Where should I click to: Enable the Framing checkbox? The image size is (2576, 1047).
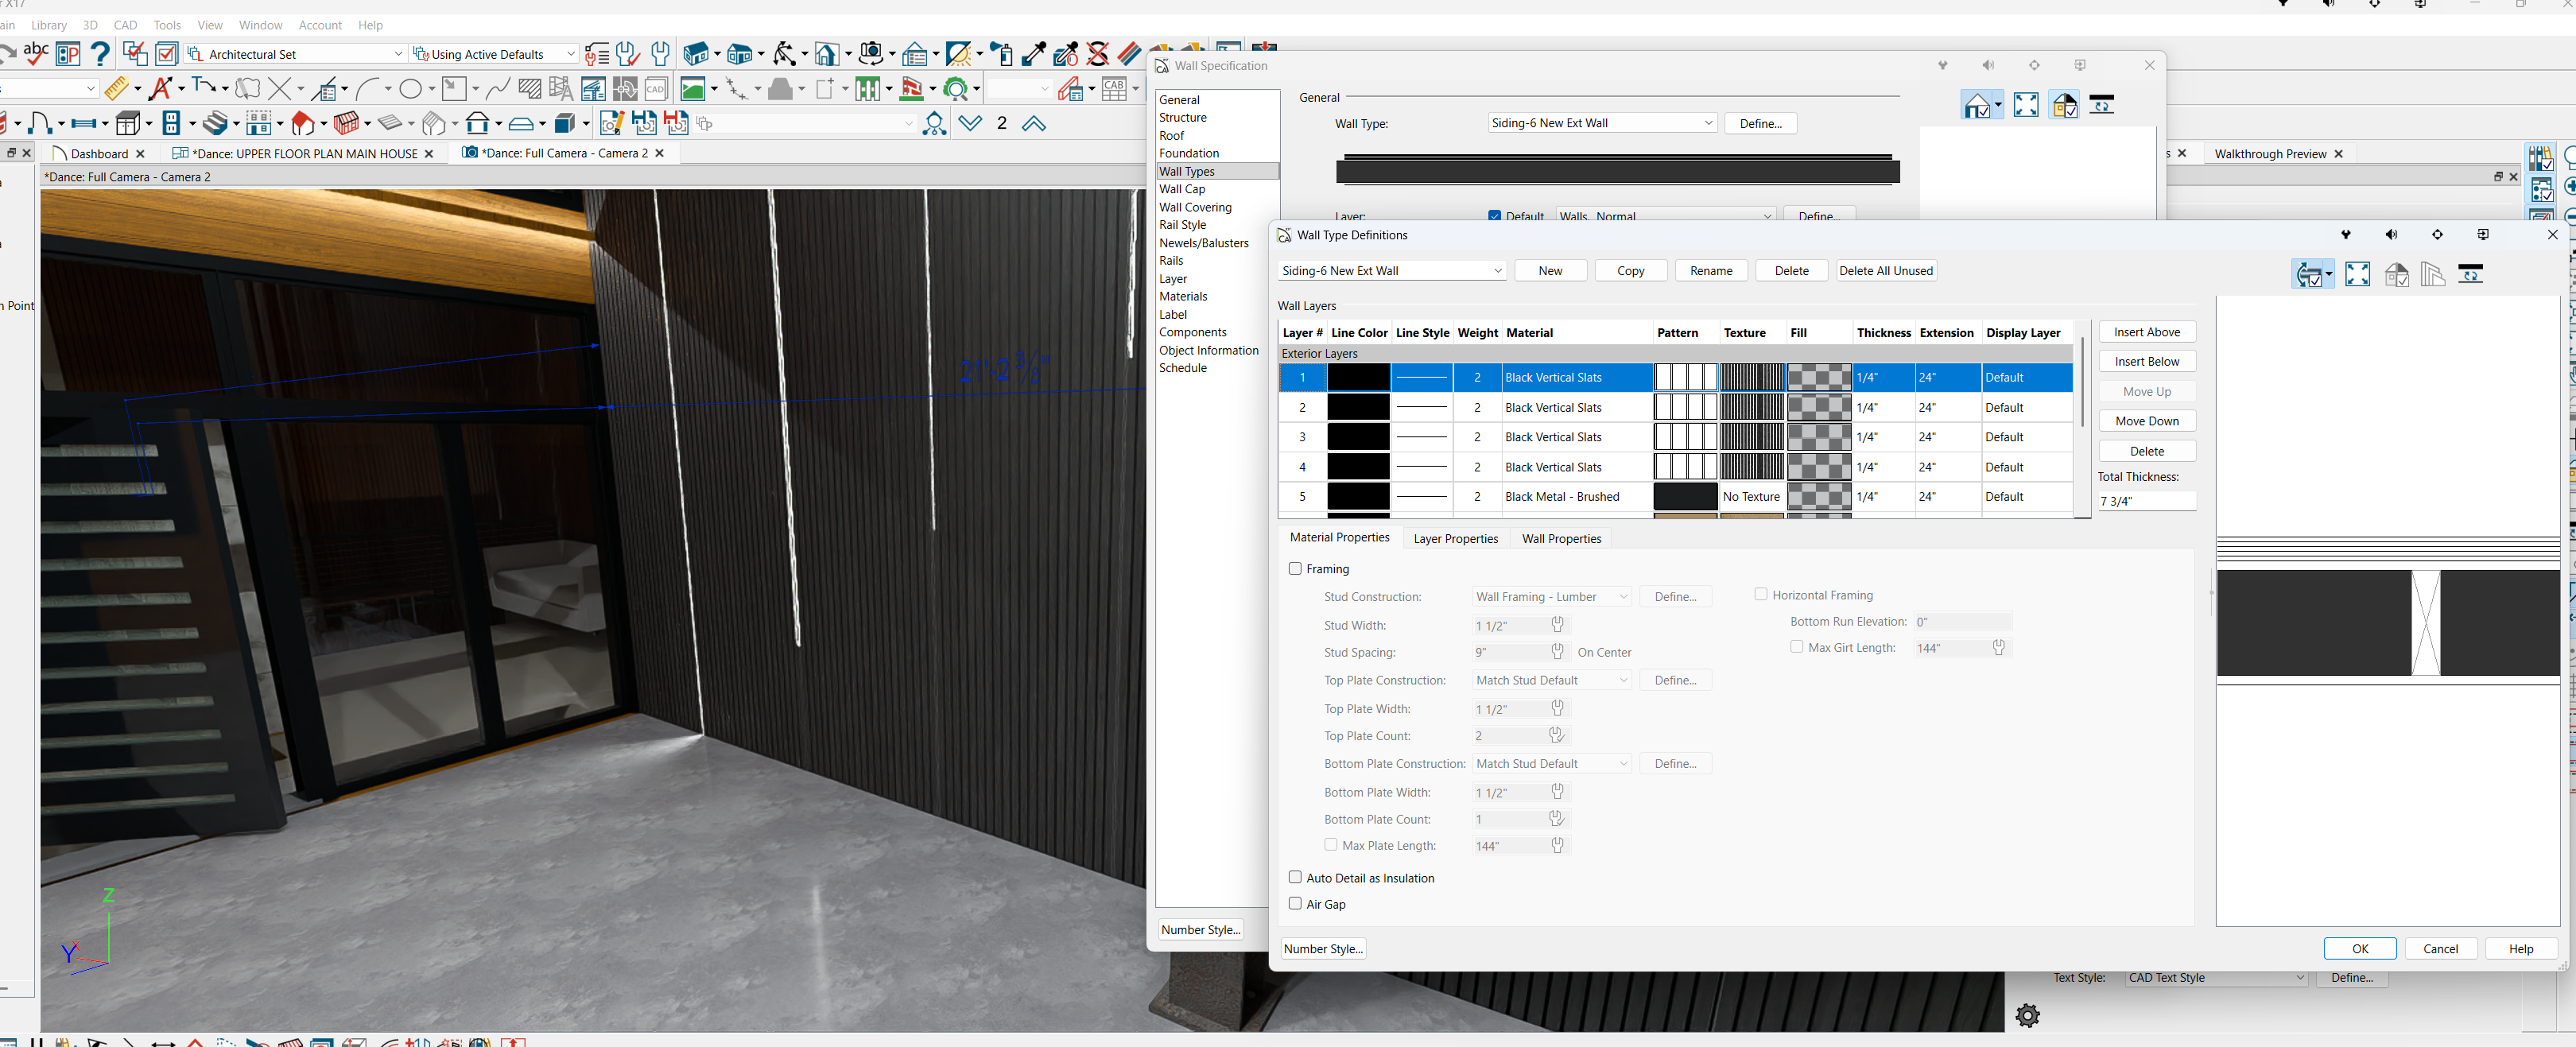pyautogui.click(x=1295, y=568)
